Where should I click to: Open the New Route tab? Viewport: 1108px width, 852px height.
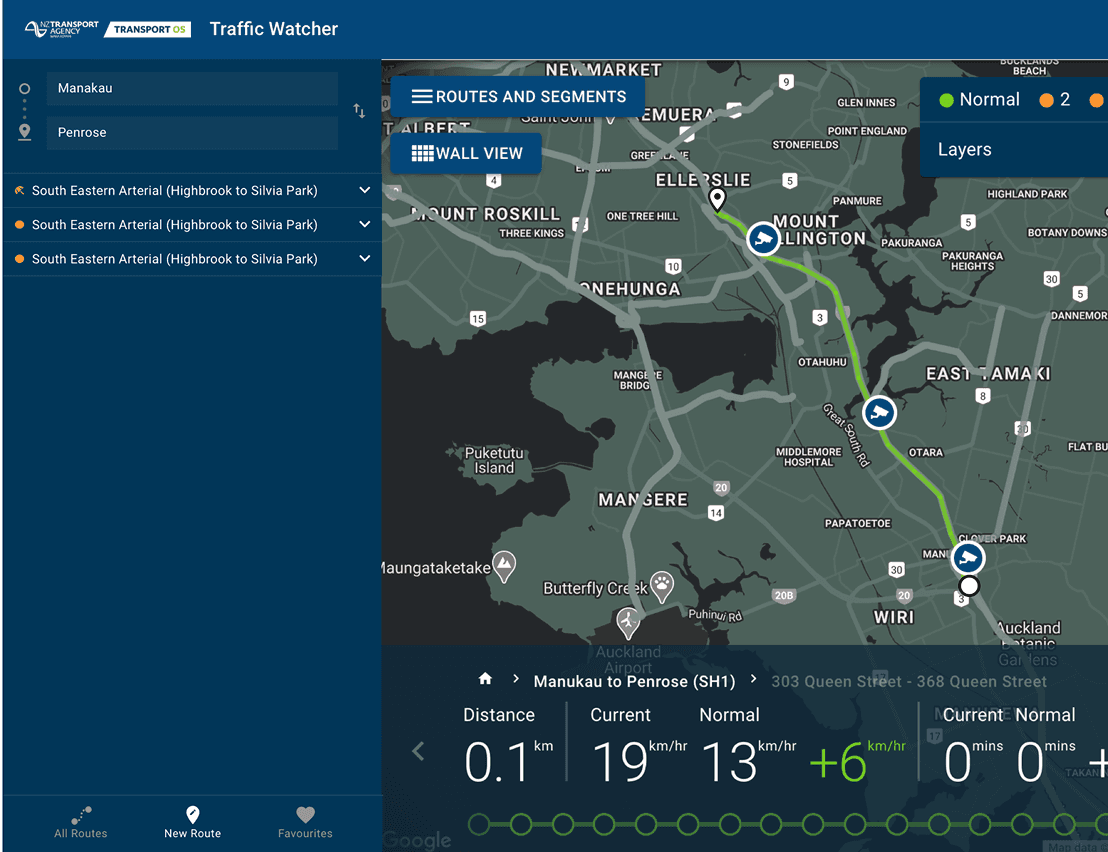coord(192,823)
